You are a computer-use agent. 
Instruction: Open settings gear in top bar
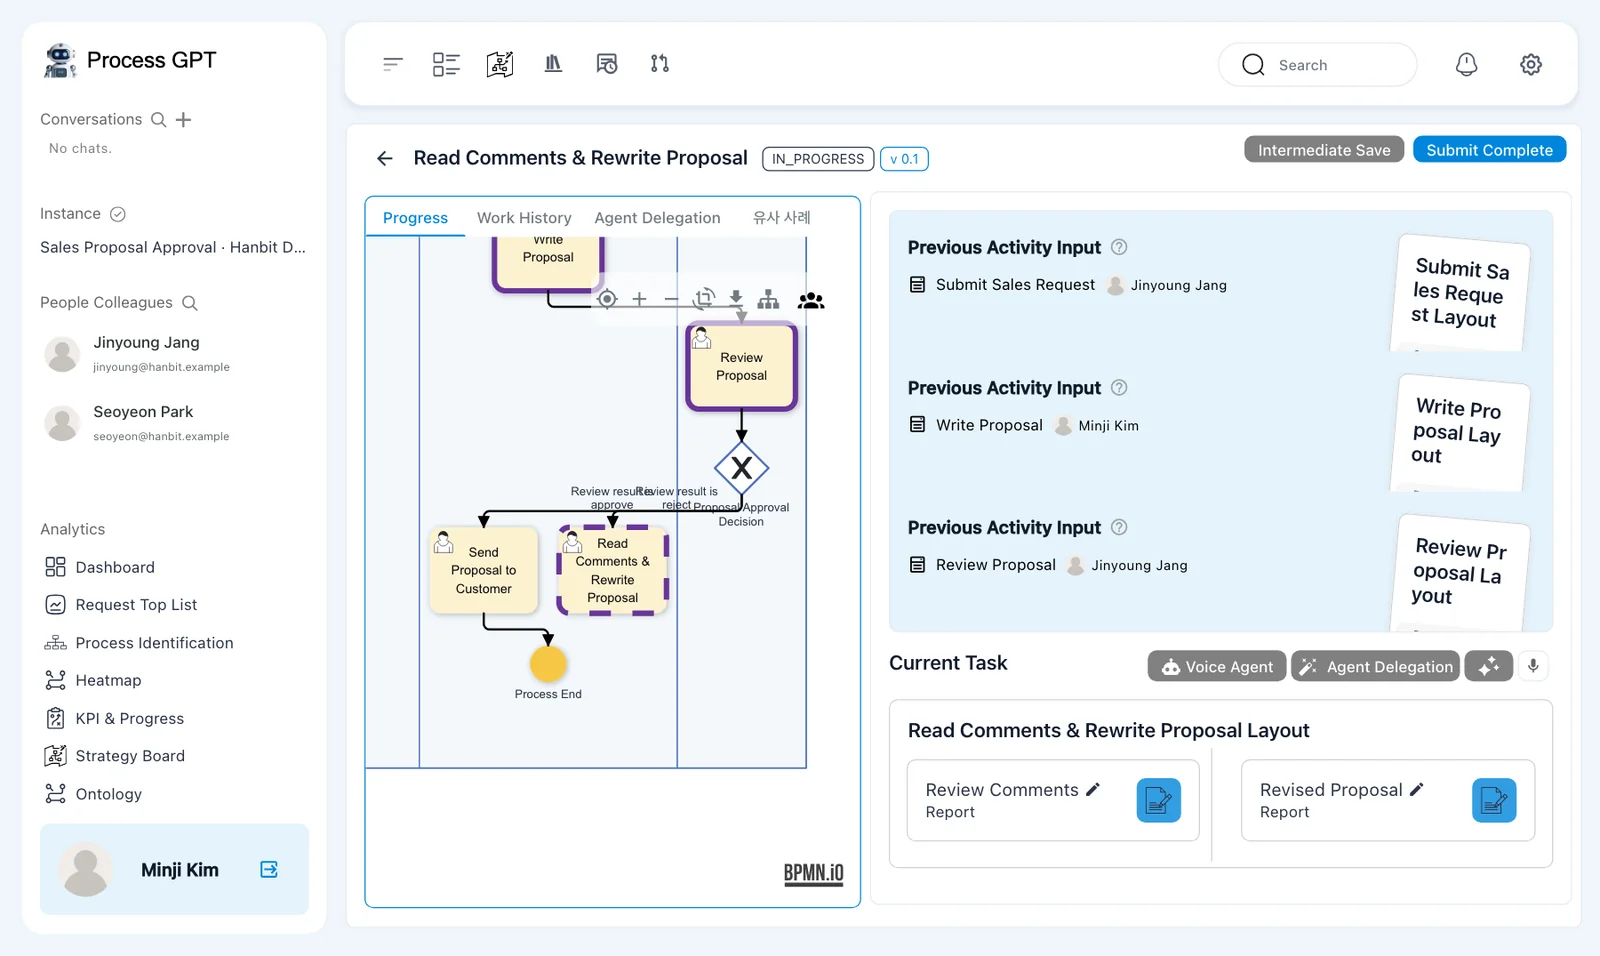coord(1530,65)
